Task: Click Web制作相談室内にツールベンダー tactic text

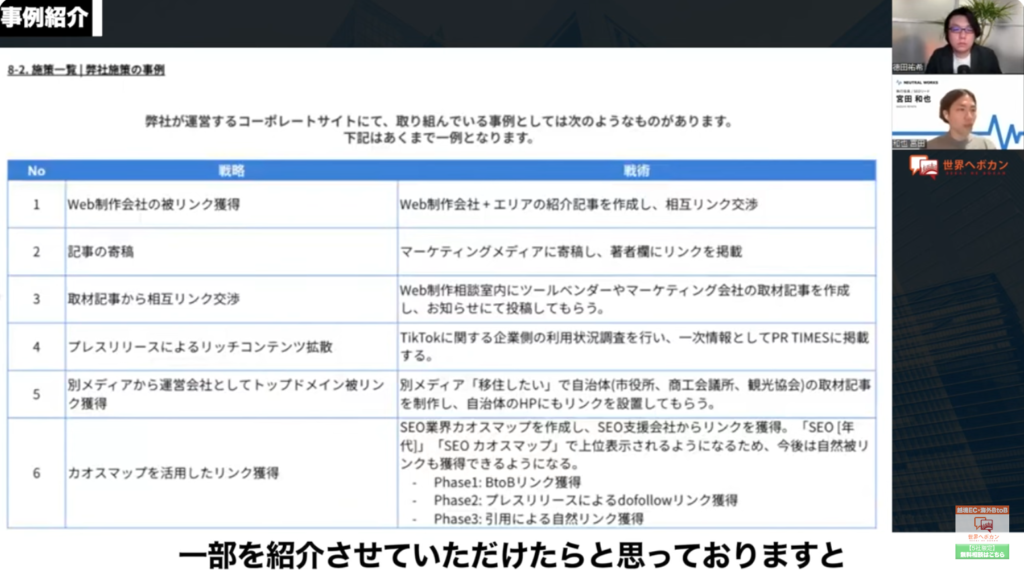Action: pos(625,299)
